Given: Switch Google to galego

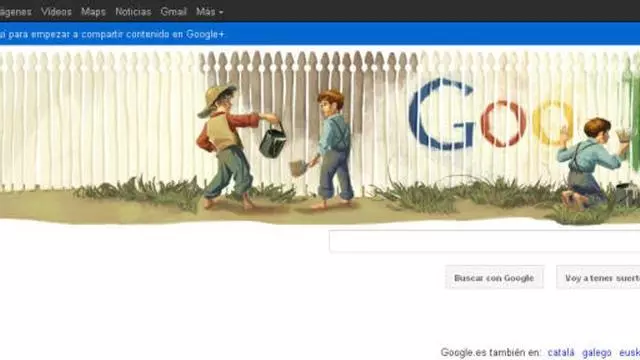Looking at the screenshot, I should (x=596, y=352).
